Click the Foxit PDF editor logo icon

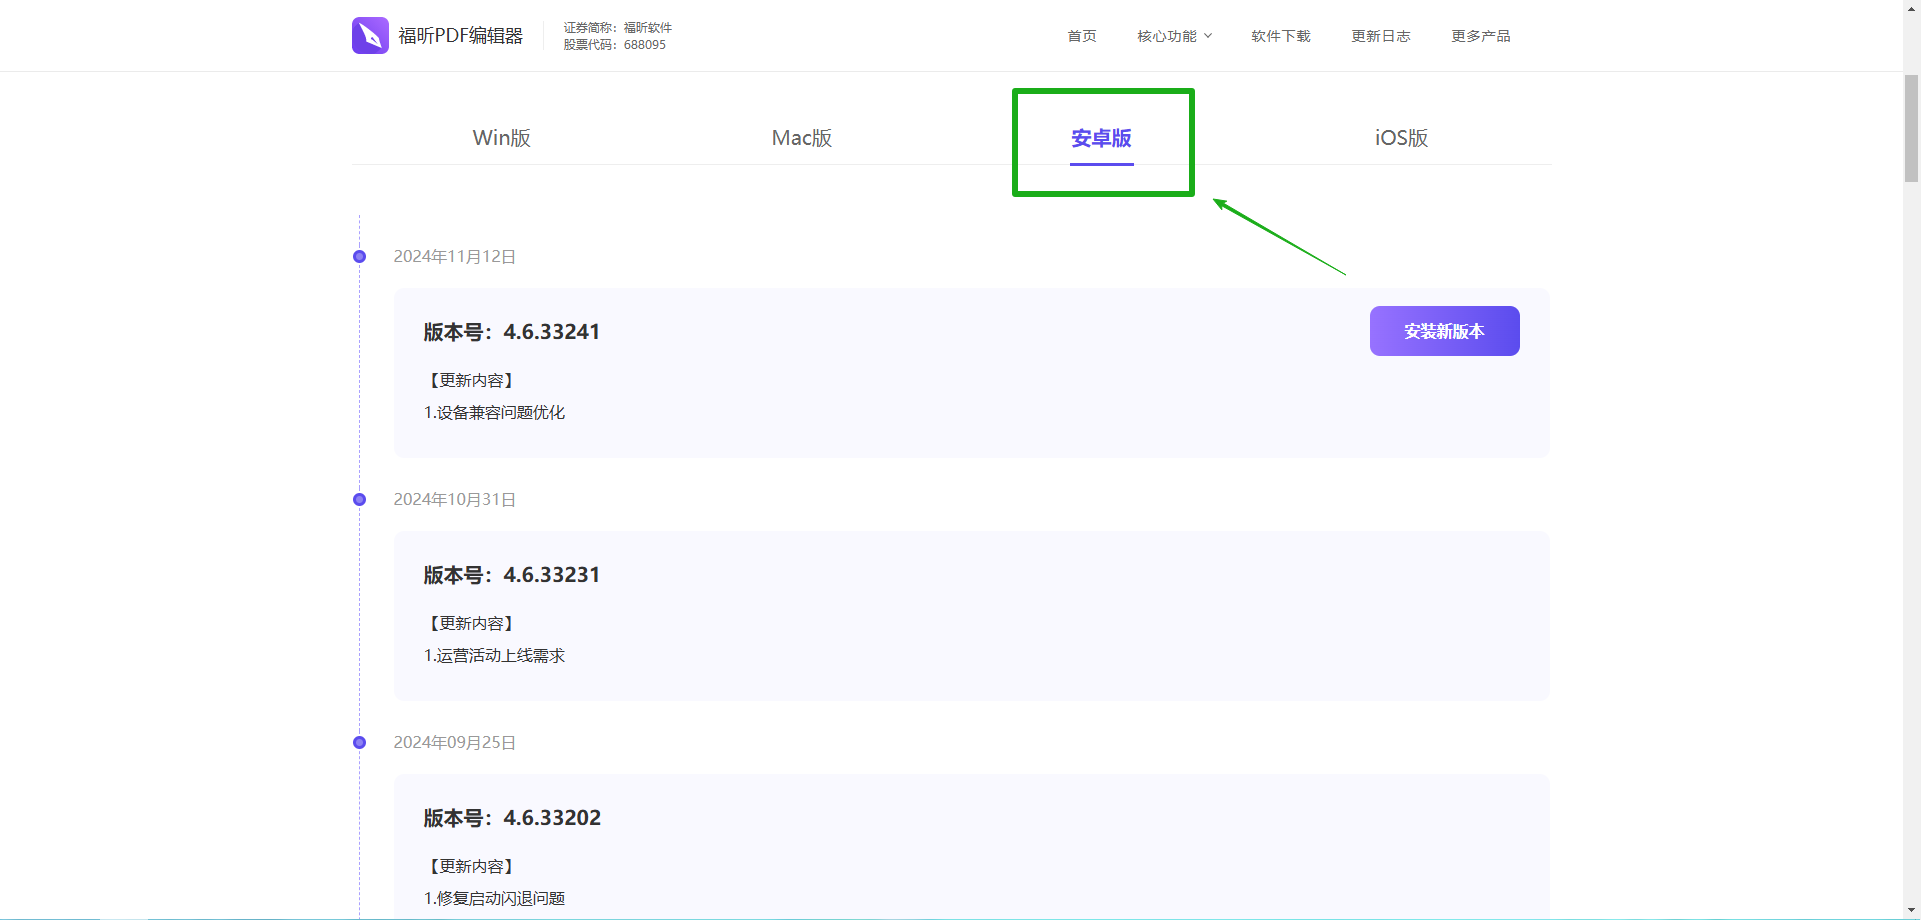click(x=370, y=36)
